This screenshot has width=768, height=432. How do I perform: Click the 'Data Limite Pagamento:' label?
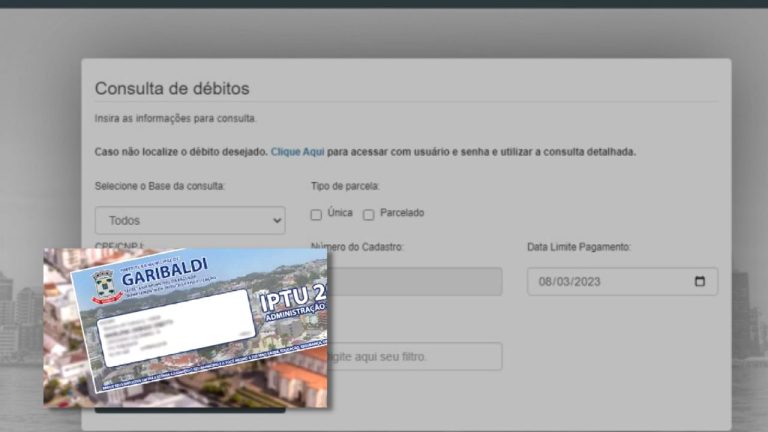(579, 247)
